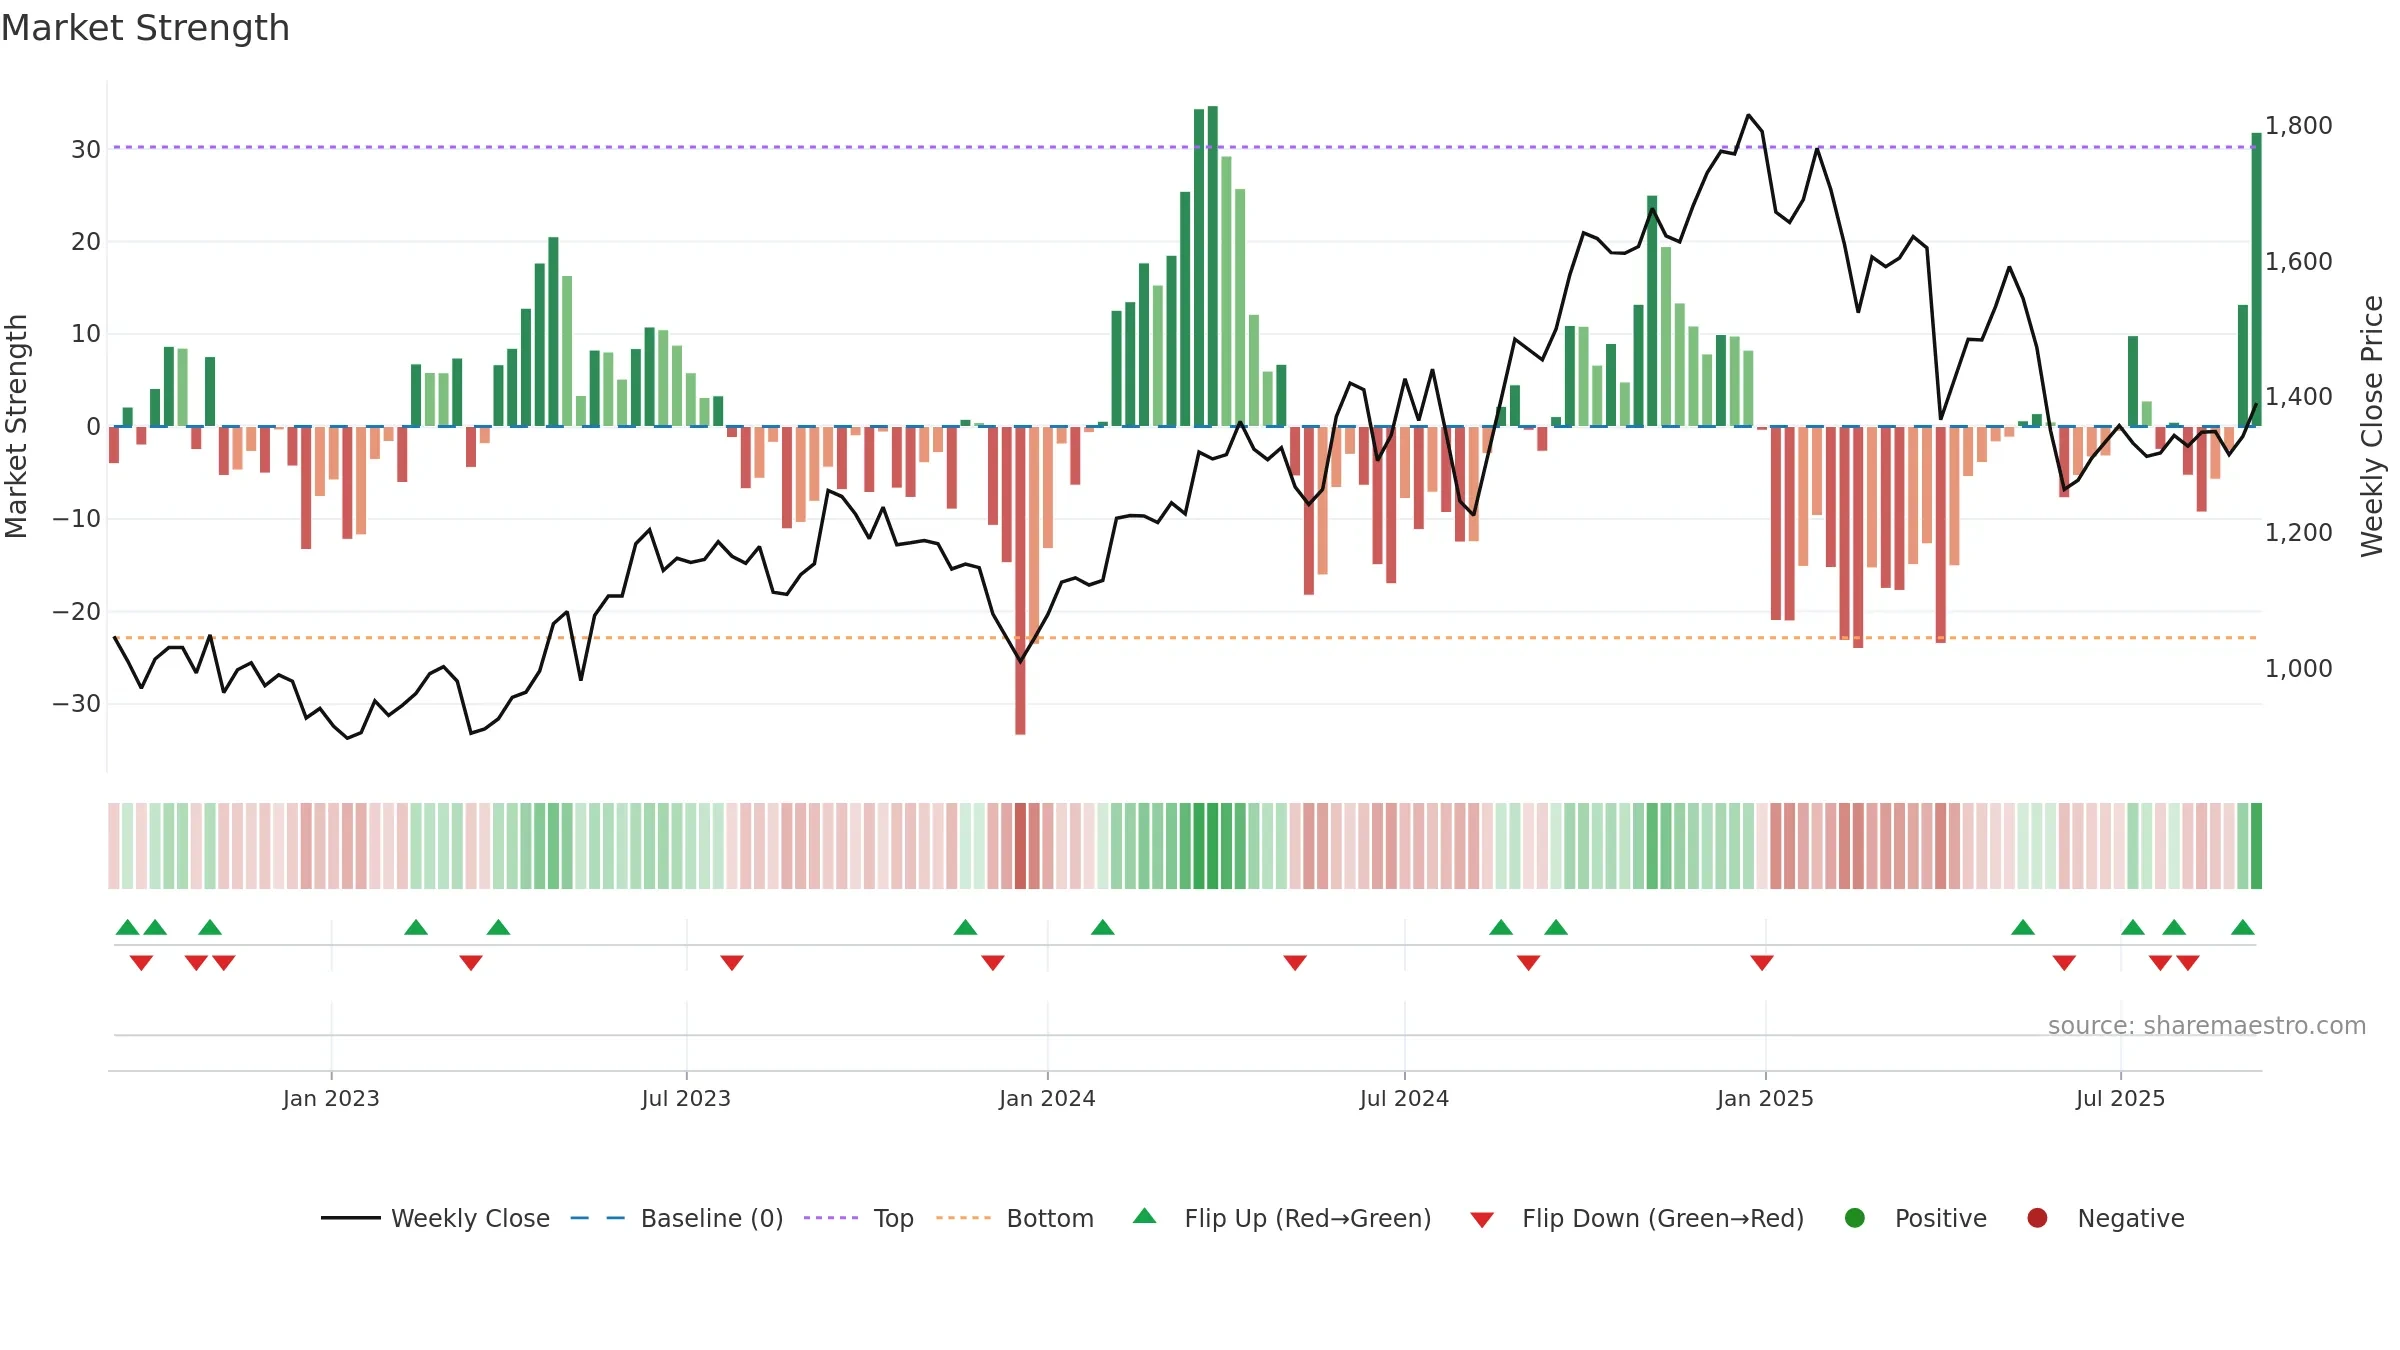This screenshot has height=1350, width=2400.
Task: Click the Top legend label
Action: [893, 1218]
